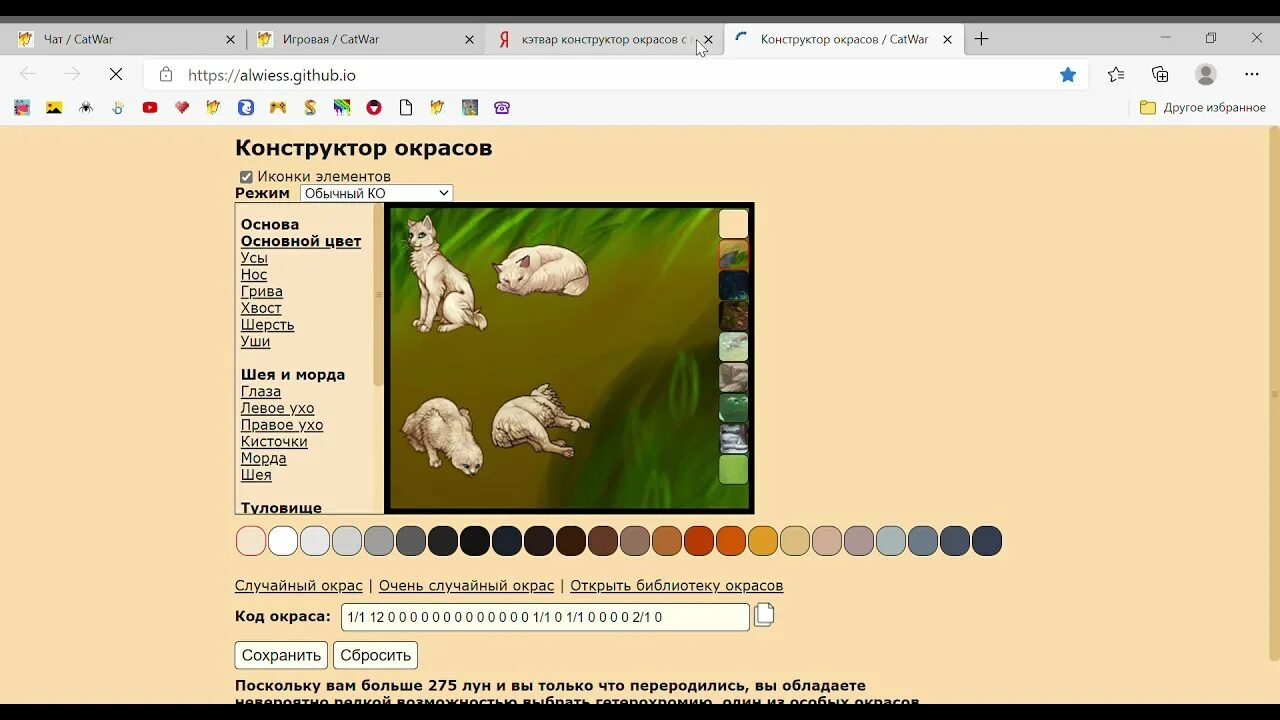
Task: Choose the plain beige background thumbnail
Action: point(733,224)
